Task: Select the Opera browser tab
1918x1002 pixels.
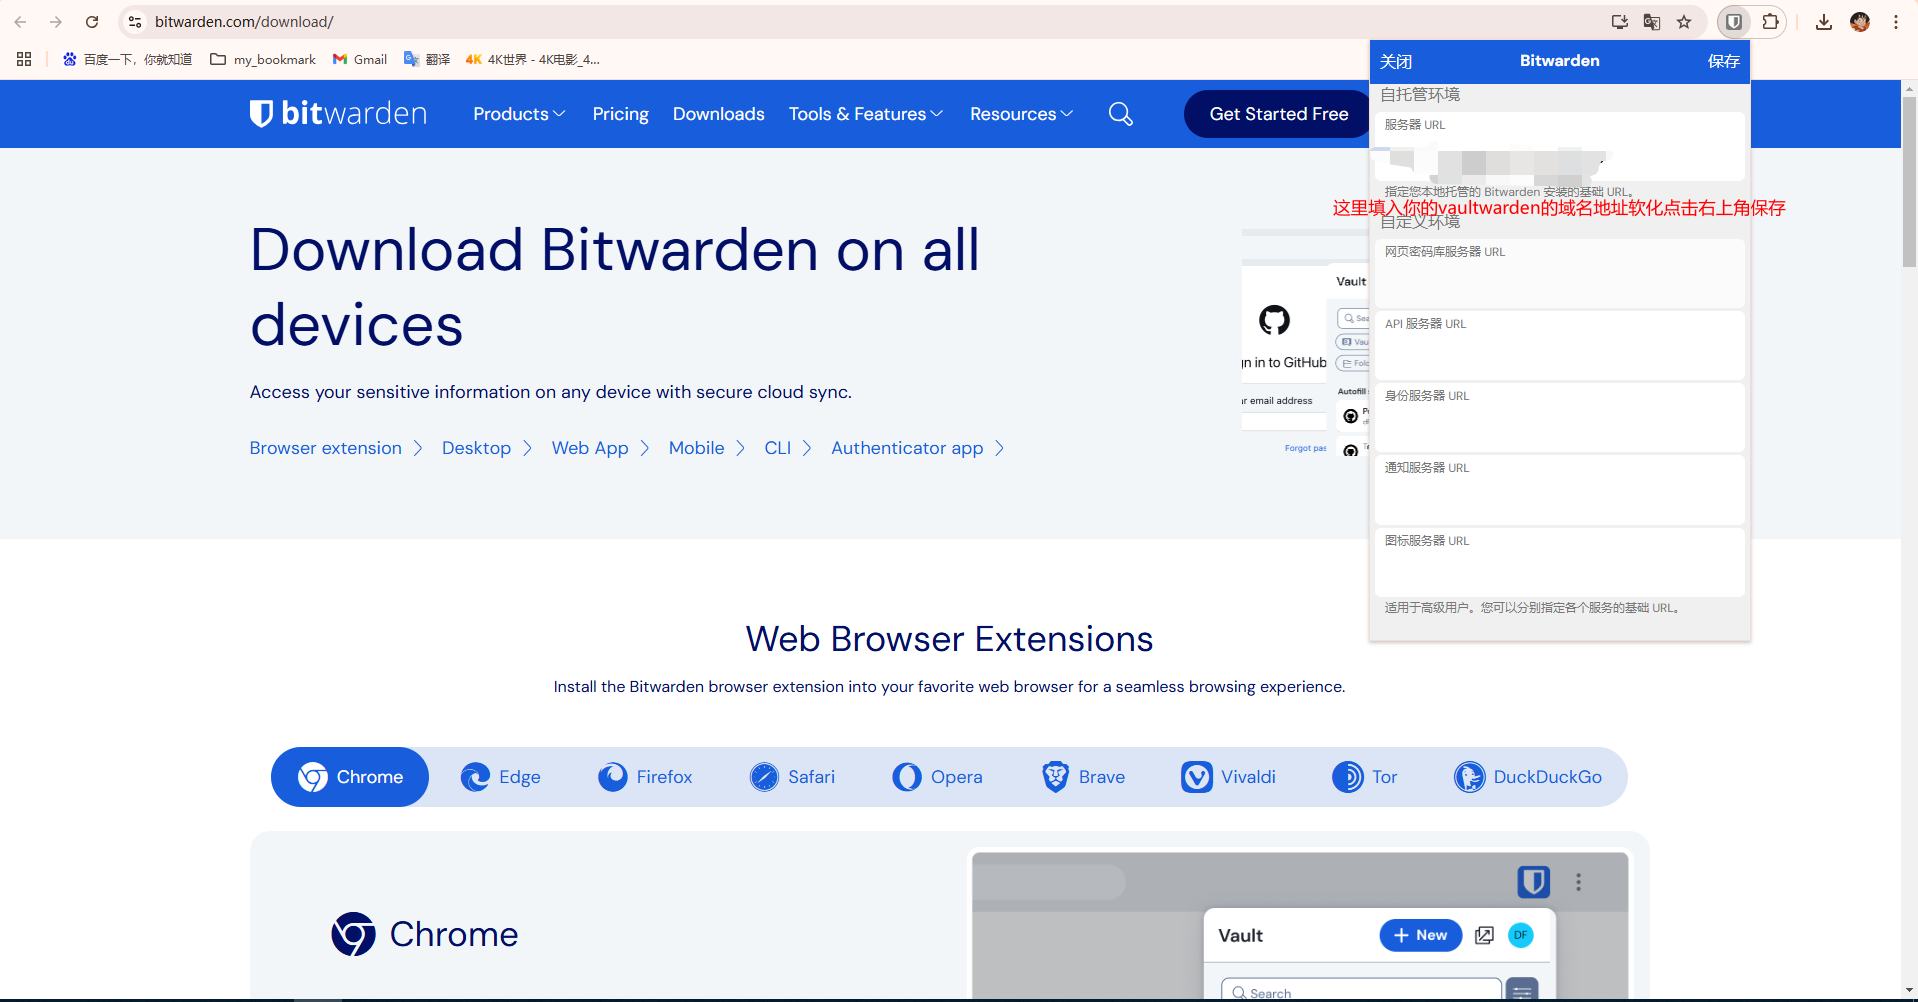Action: (x=937, y=777)
